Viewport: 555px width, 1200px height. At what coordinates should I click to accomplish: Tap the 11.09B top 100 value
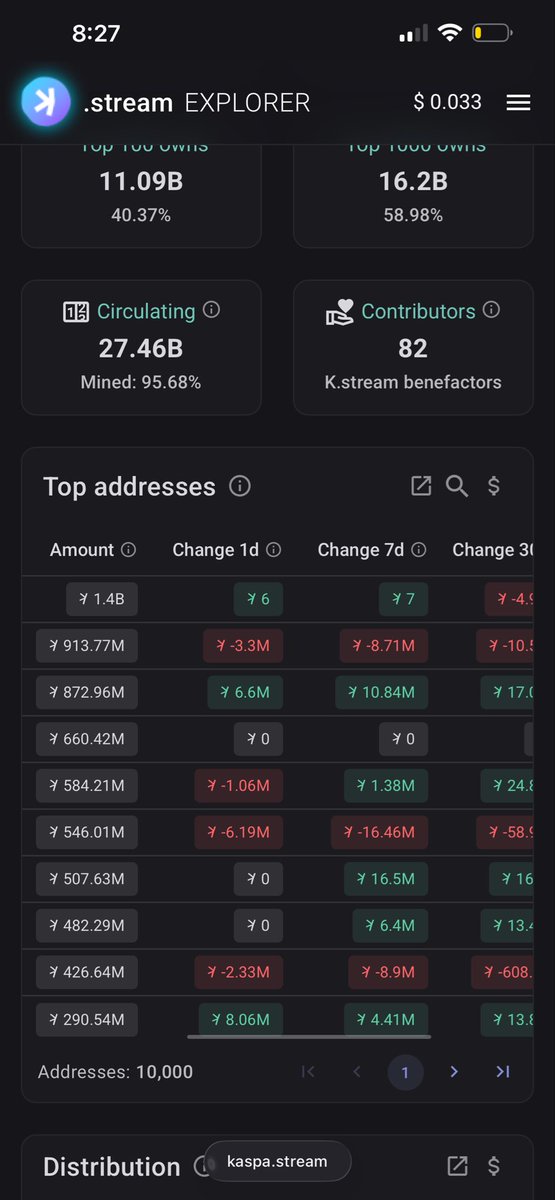[x=141, y=182]
